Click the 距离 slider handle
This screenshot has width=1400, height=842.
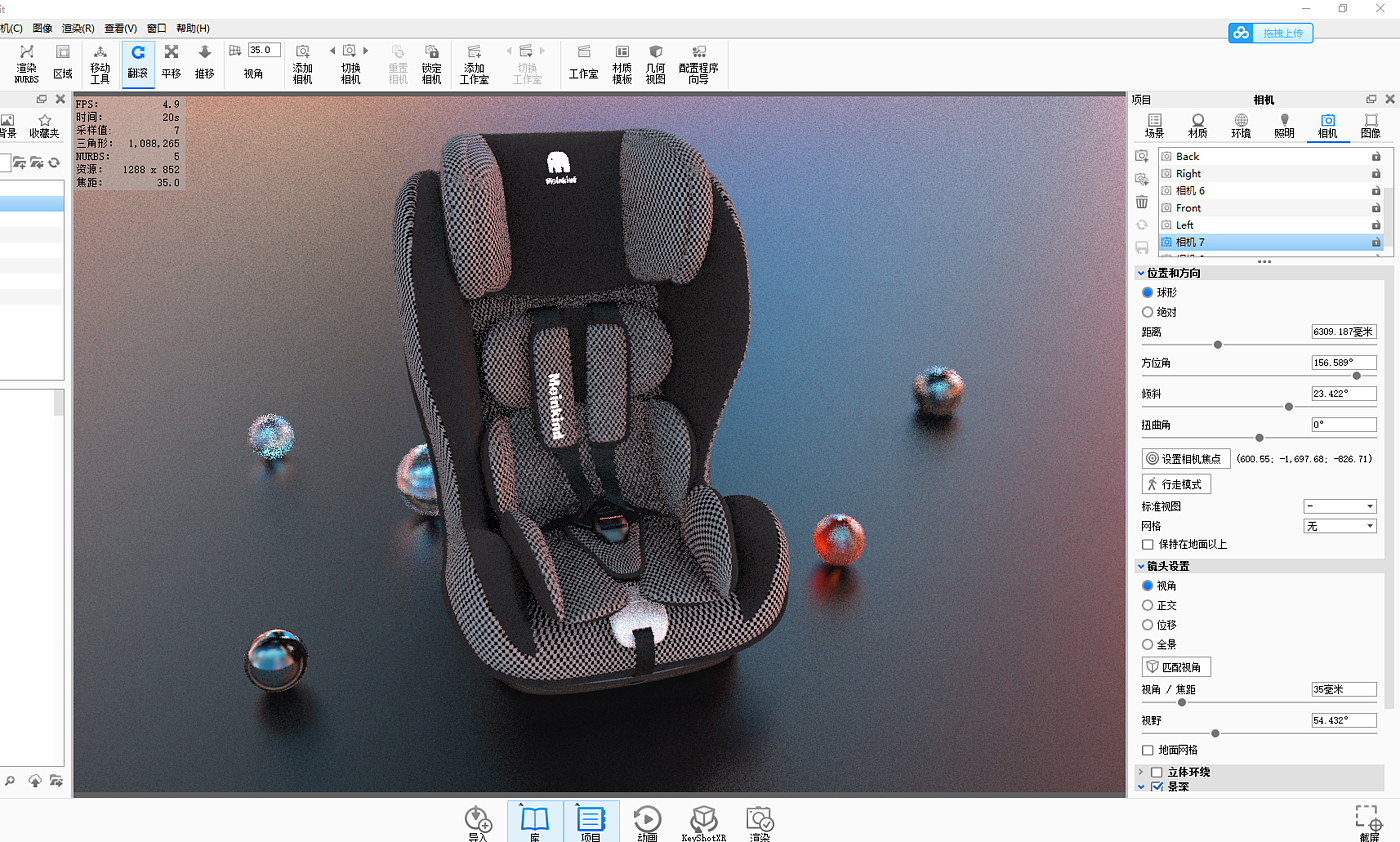click(x=1217, y=345)
